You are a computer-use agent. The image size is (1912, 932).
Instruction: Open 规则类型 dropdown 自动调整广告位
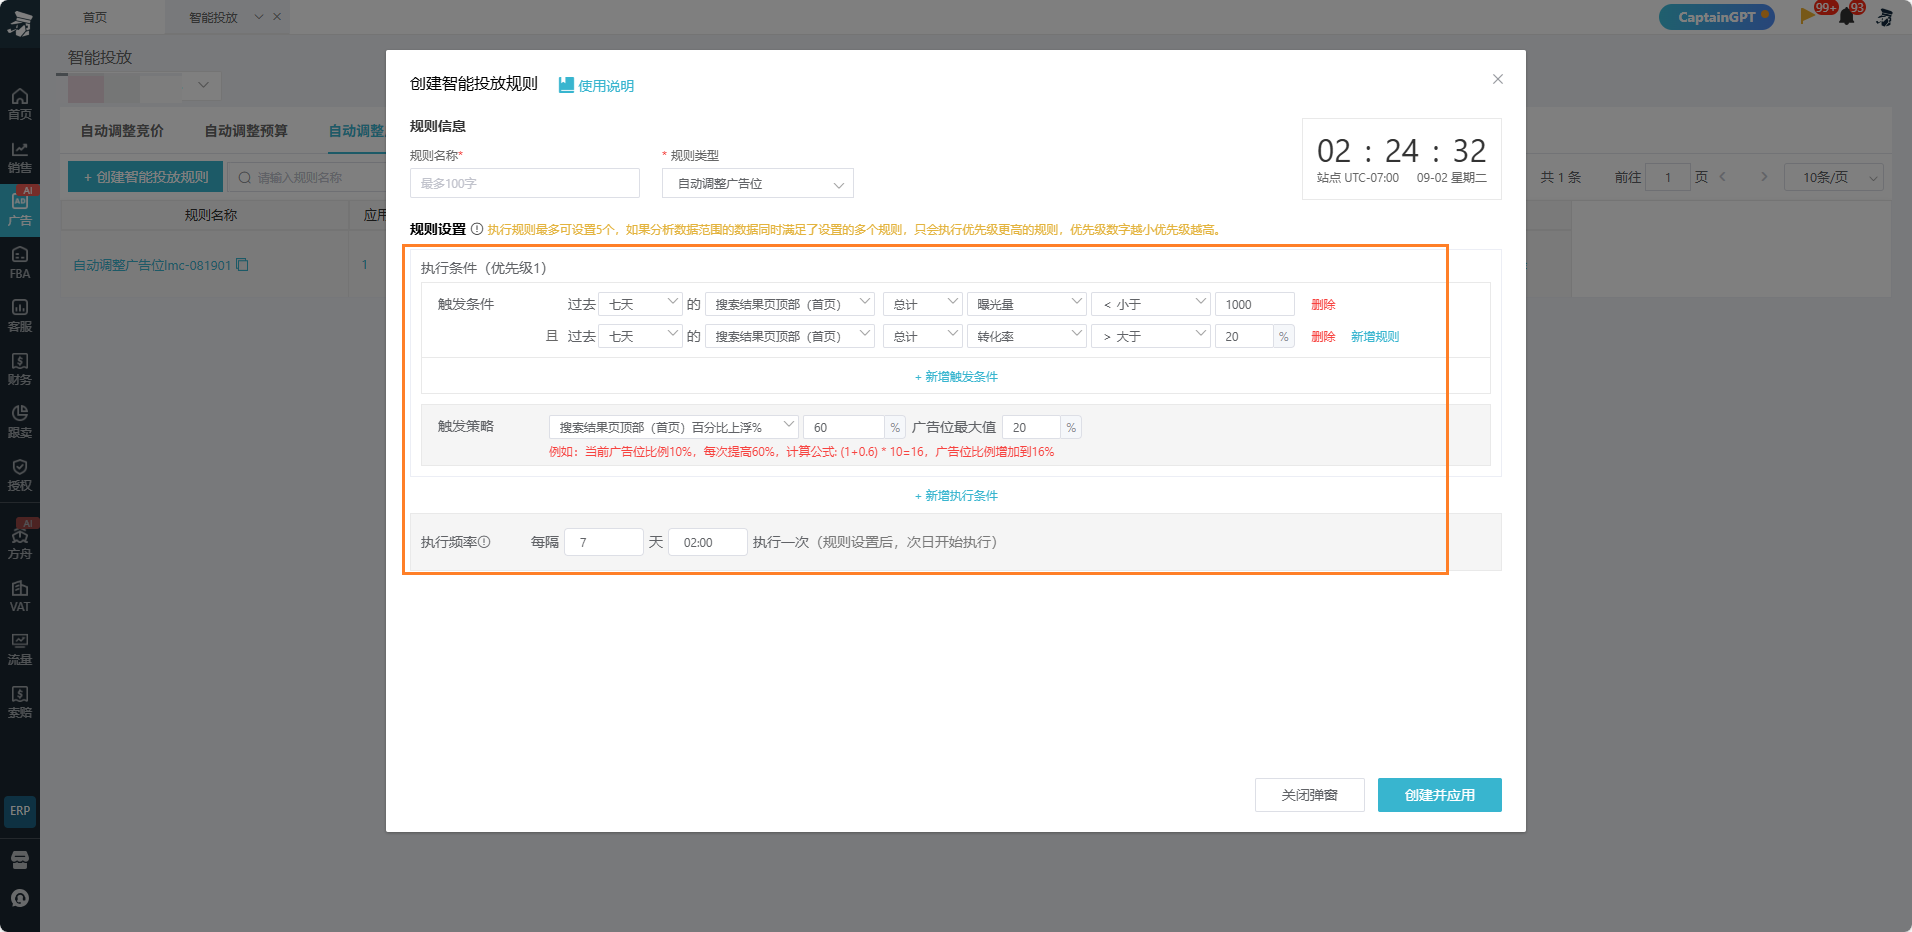click(x=758, y=184)
